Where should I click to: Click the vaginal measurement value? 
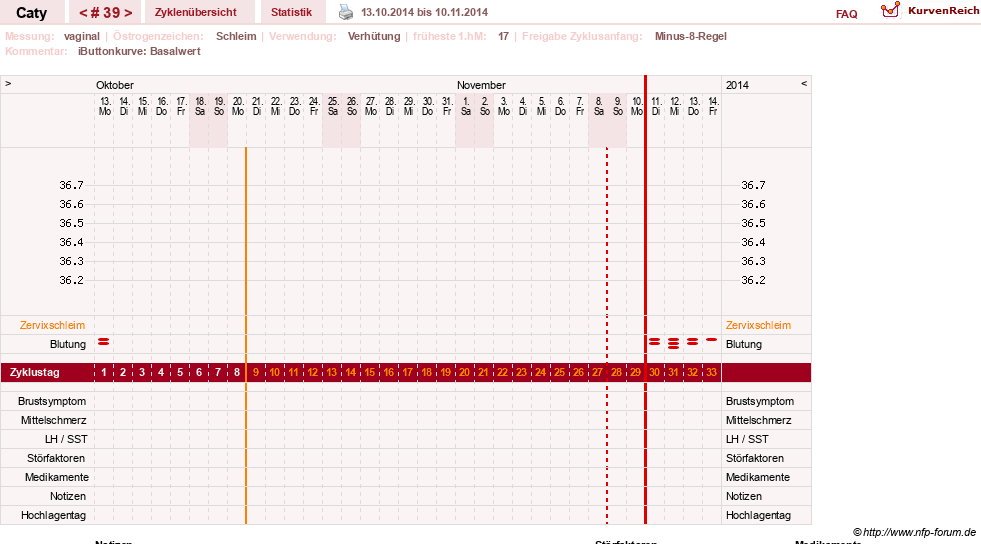coord(81,36)
